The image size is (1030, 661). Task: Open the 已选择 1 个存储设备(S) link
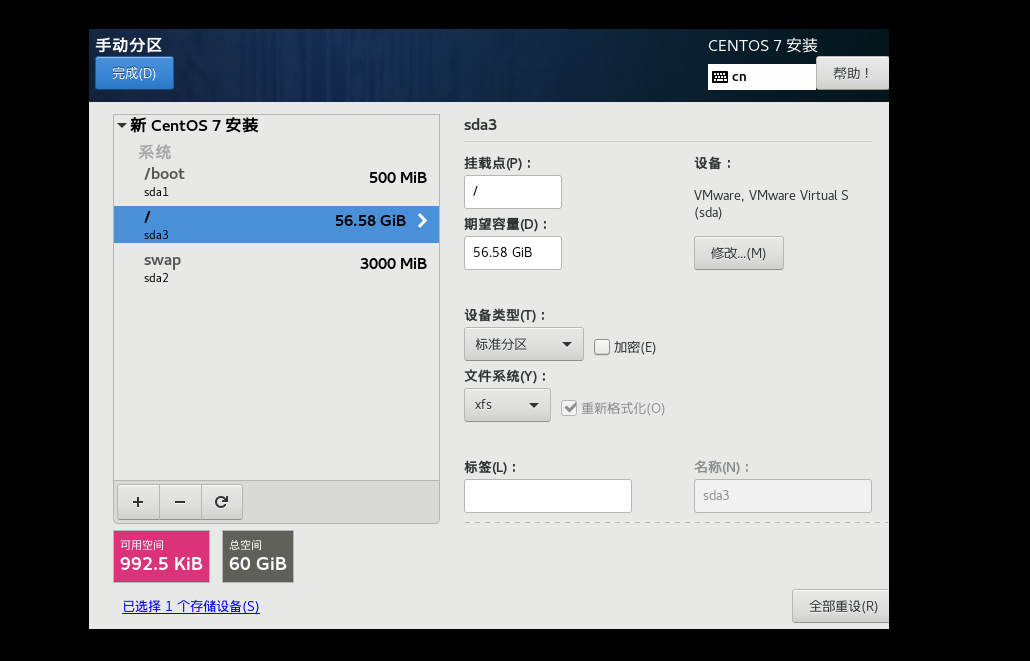[x=191, y=606]
